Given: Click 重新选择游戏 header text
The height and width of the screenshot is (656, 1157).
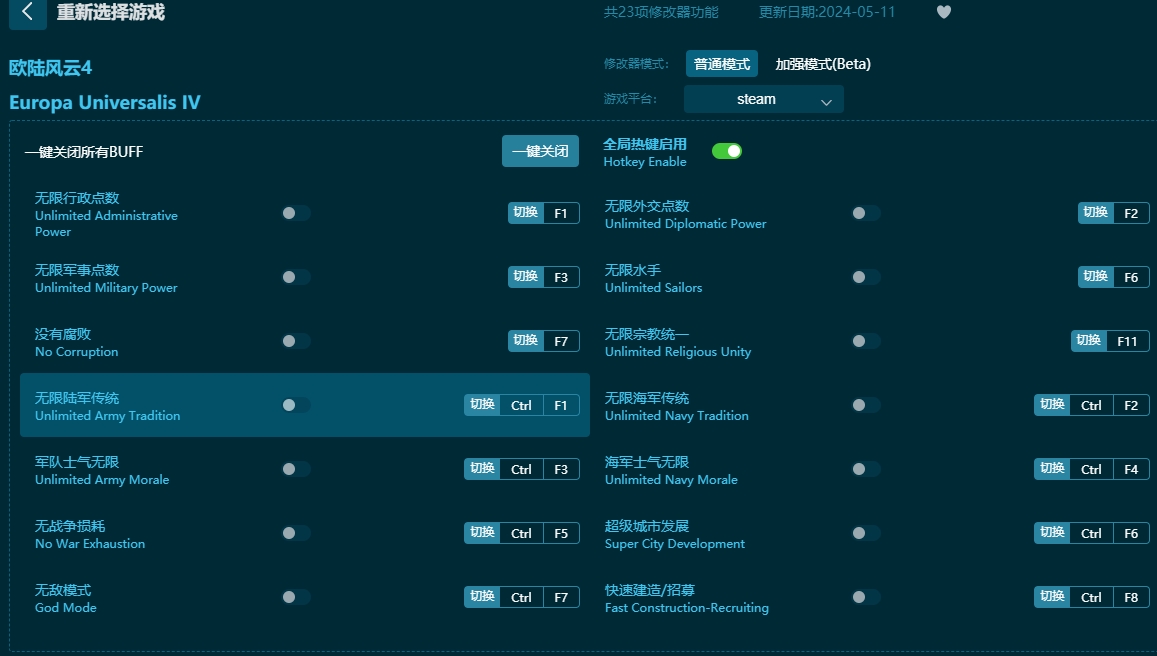Looking at the screenshot, I should click(111, 12).
